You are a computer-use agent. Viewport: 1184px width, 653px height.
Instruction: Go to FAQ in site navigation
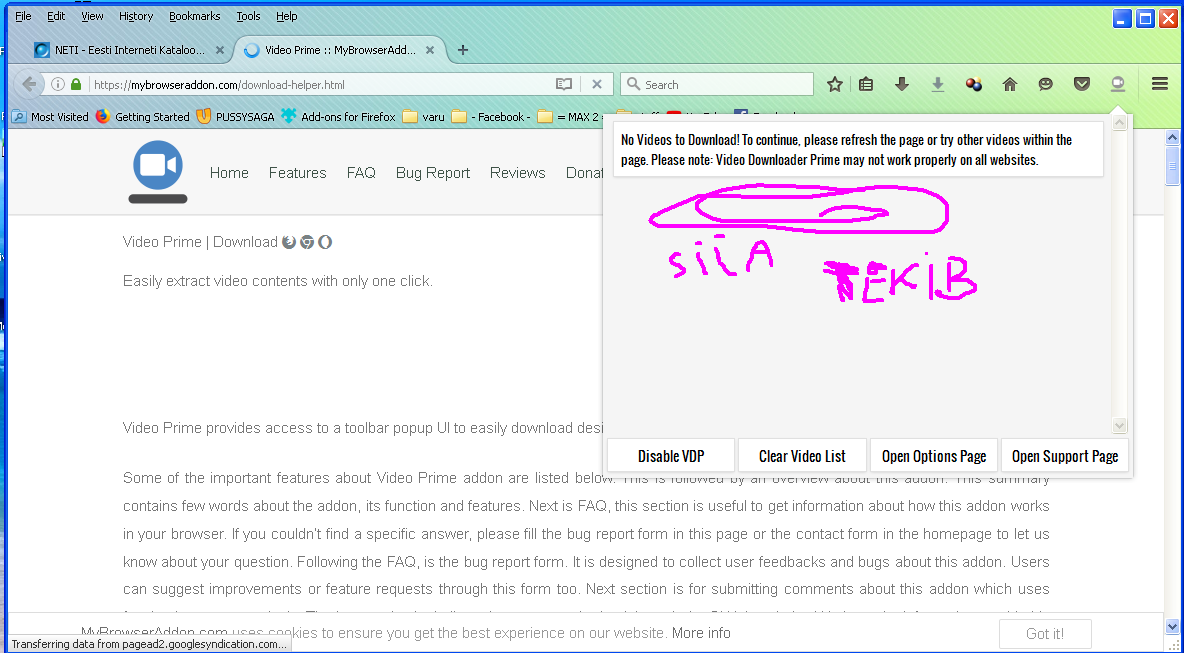coord(361,173)
